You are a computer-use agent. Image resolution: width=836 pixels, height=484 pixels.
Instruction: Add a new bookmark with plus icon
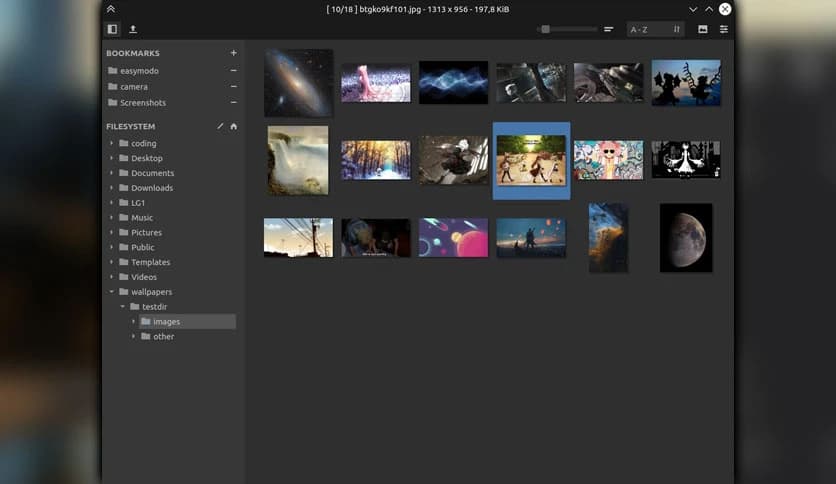[234, 53]
